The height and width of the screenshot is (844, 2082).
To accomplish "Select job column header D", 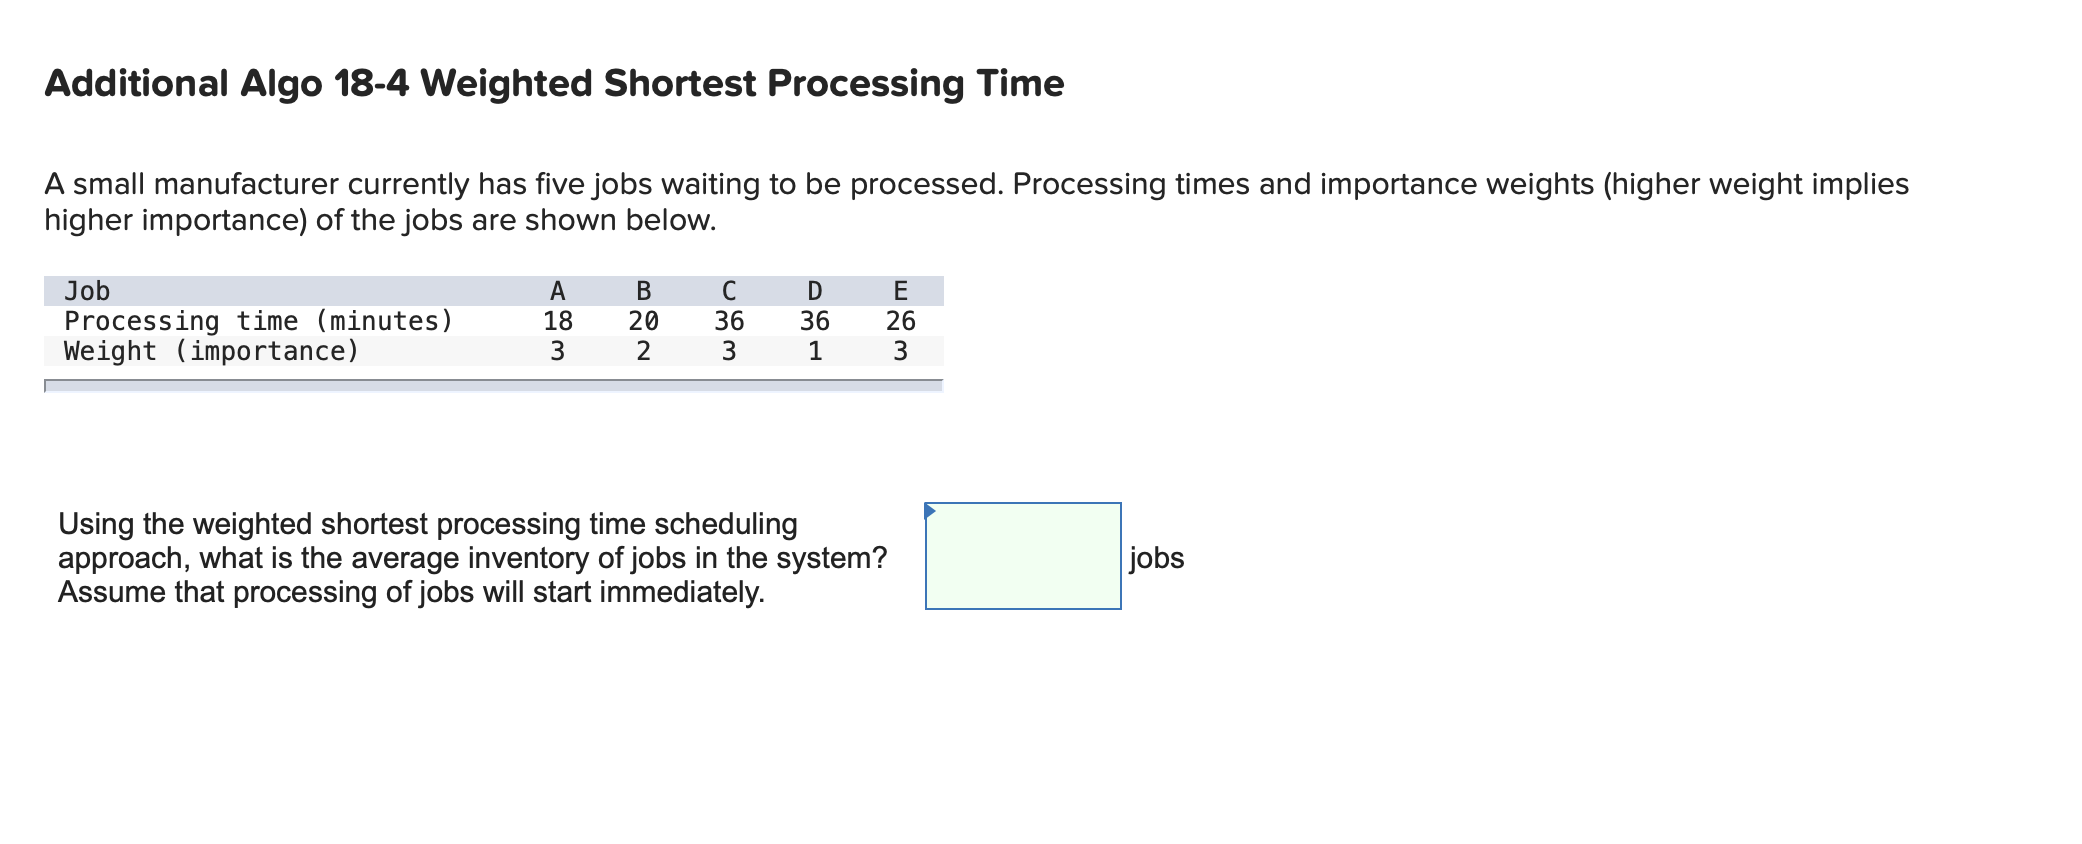I will click(815, 292).
